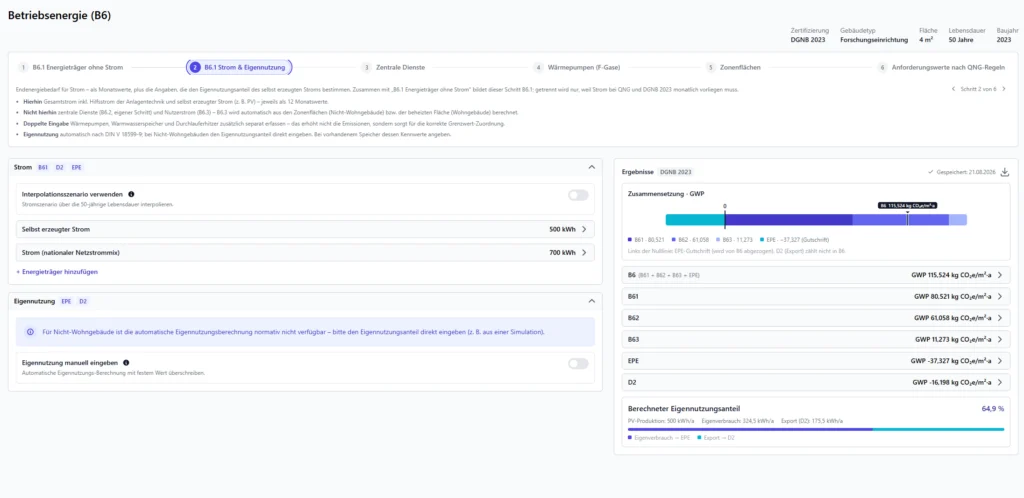This screenshot has width=1024, height=498.
Task: Collapse the Strom section
Action: [x=592, y=168]
